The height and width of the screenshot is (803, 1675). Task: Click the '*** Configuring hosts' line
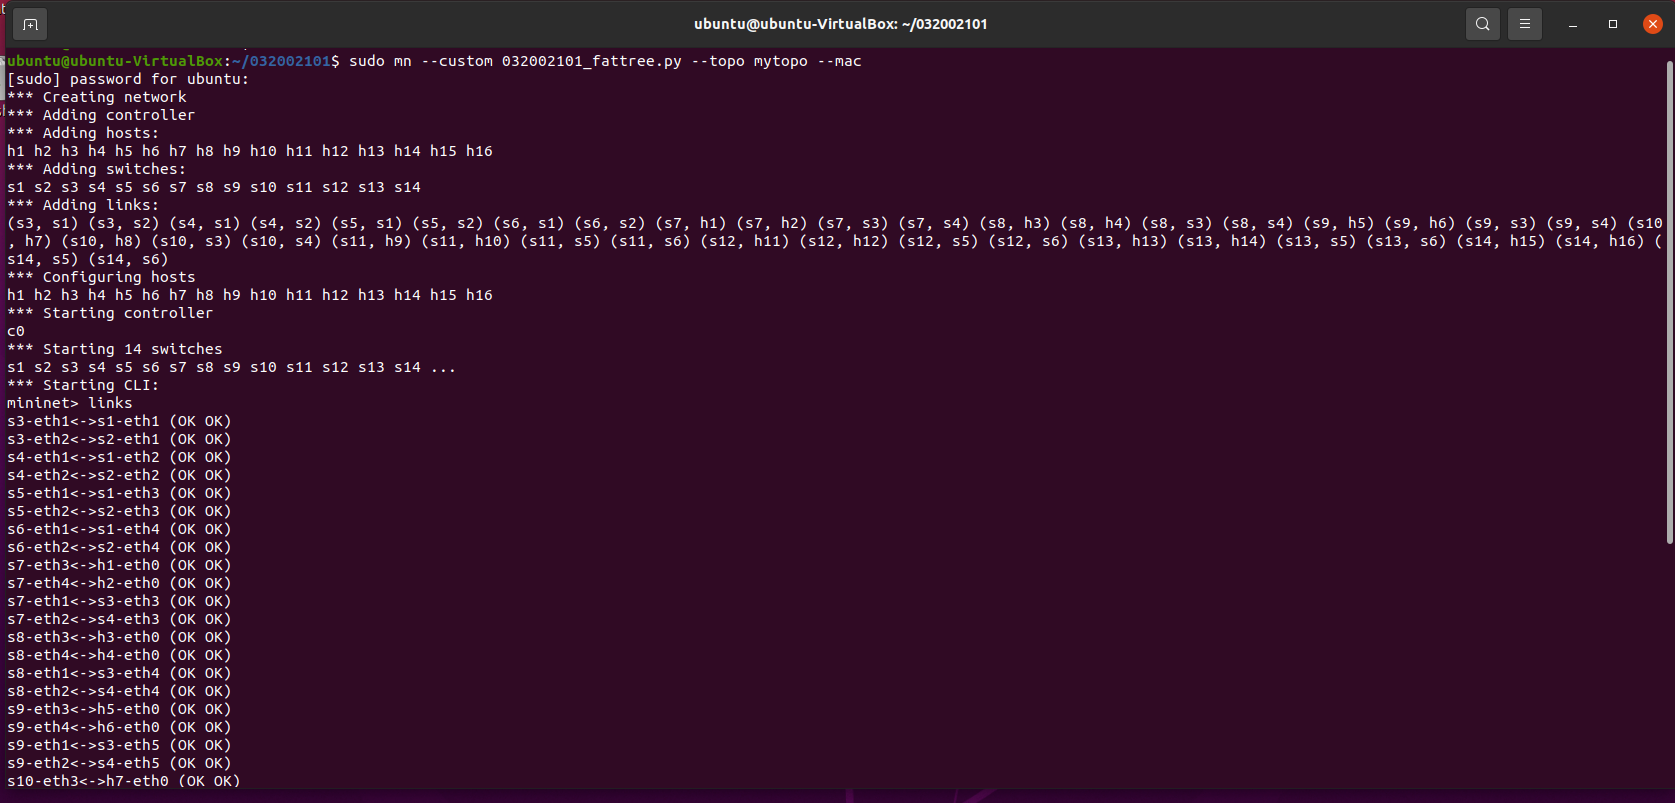(x=101, y=277)
